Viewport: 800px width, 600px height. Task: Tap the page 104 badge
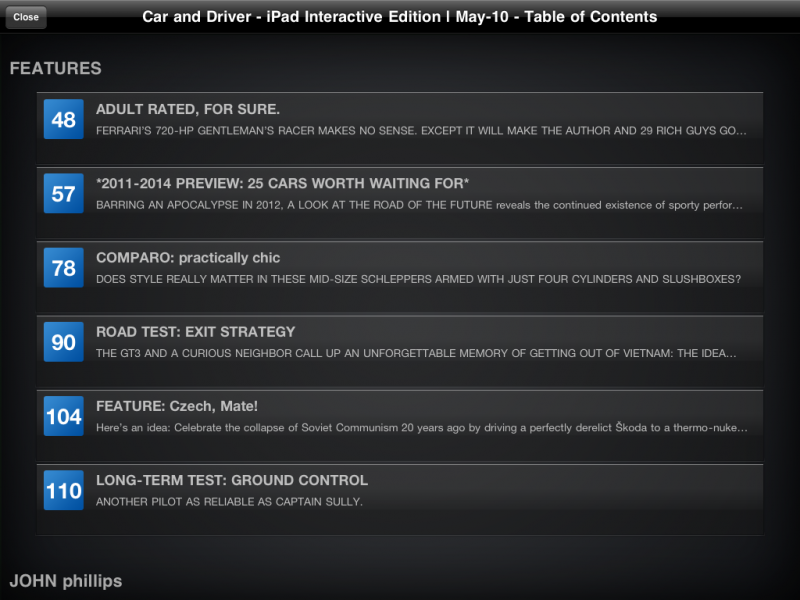63,417
